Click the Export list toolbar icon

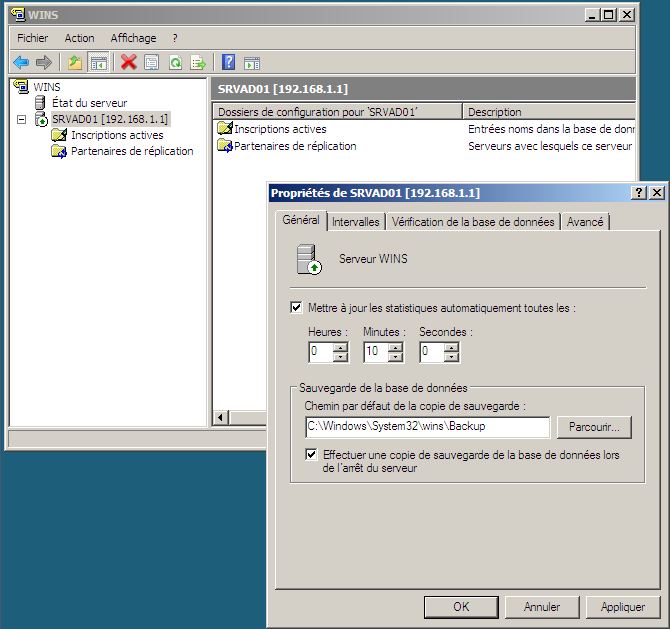click(198, 62)
